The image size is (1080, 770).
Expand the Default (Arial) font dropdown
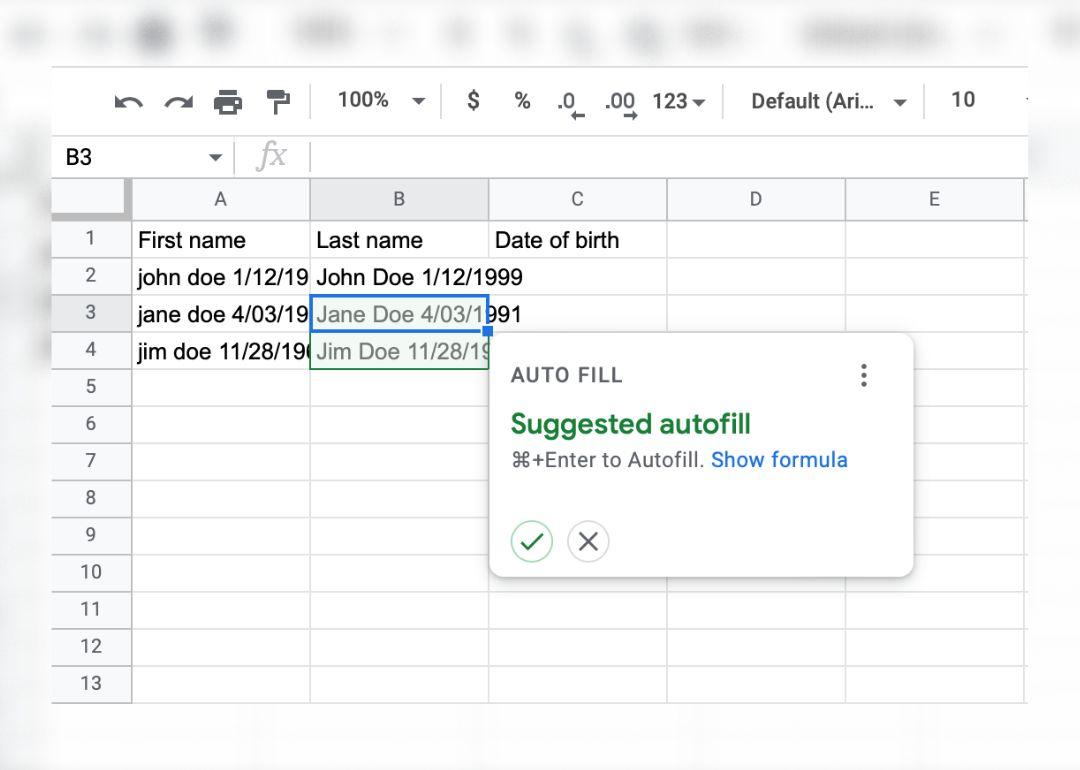829,101
